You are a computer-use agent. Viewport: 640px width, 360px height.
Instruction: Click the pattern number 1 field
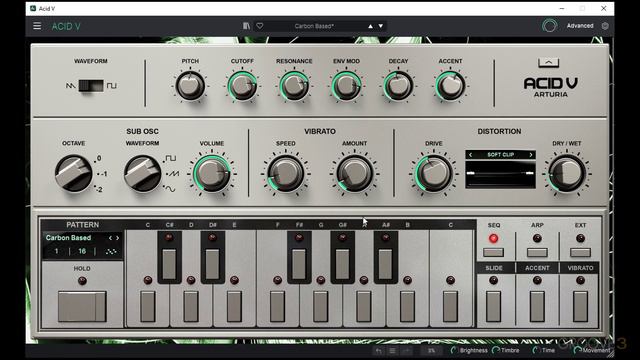coord(56,251)
